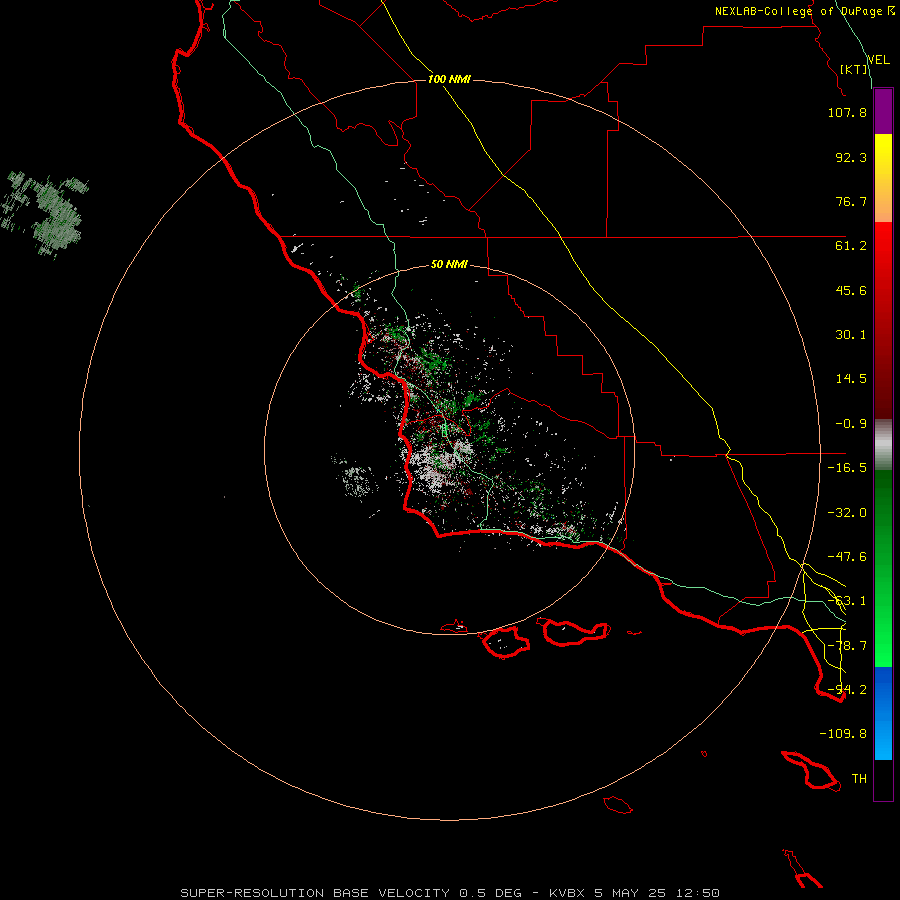900x900 pixels.
Task: Select the 61.2 velocity scale value
Action: 851,246
